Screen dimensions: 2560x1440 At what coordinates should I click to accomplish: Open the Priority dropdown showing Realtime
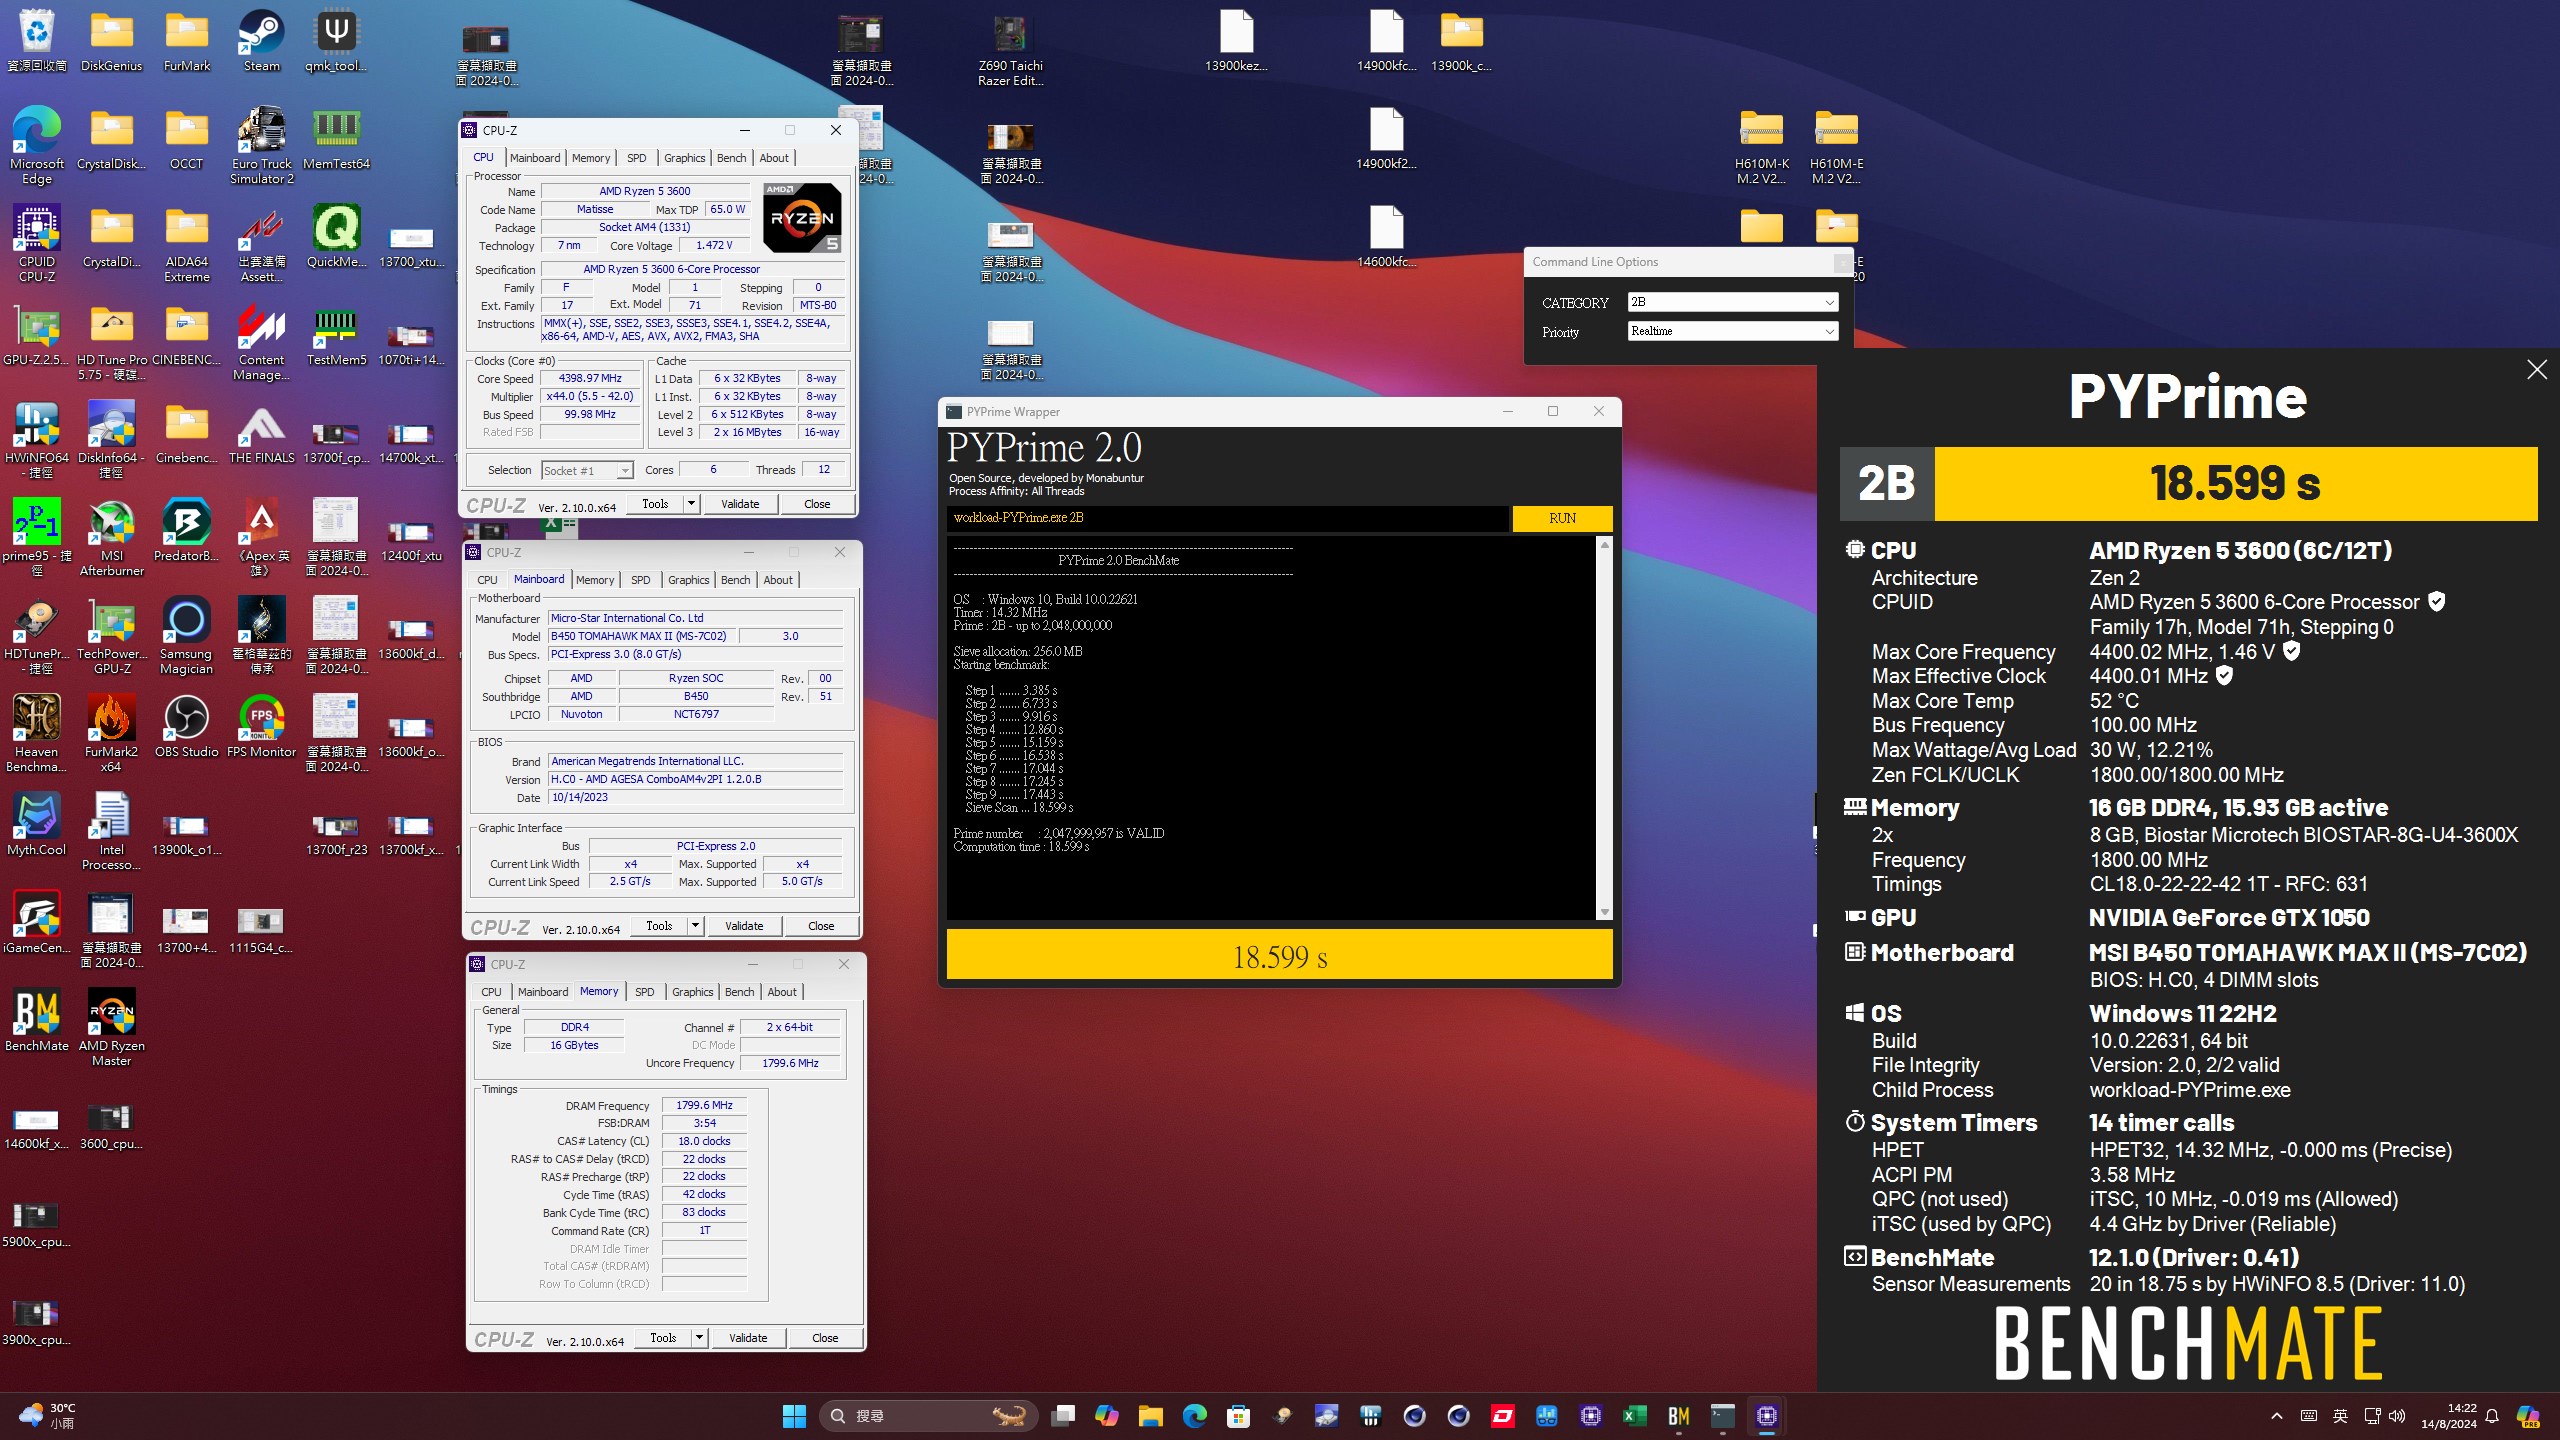pyautogui.click(x=1732, y=331)
